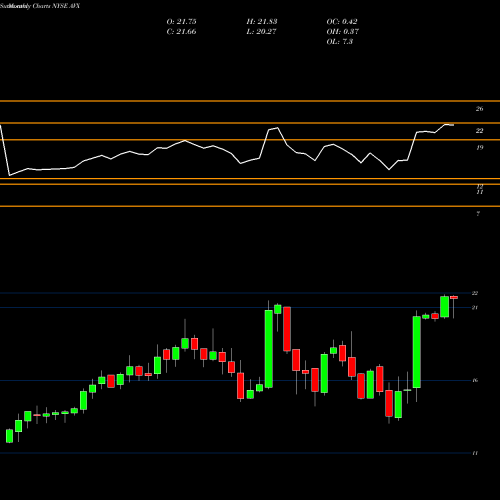500x500 pixels.
Task: Select the open value O: 21.75
Action: 181,22
